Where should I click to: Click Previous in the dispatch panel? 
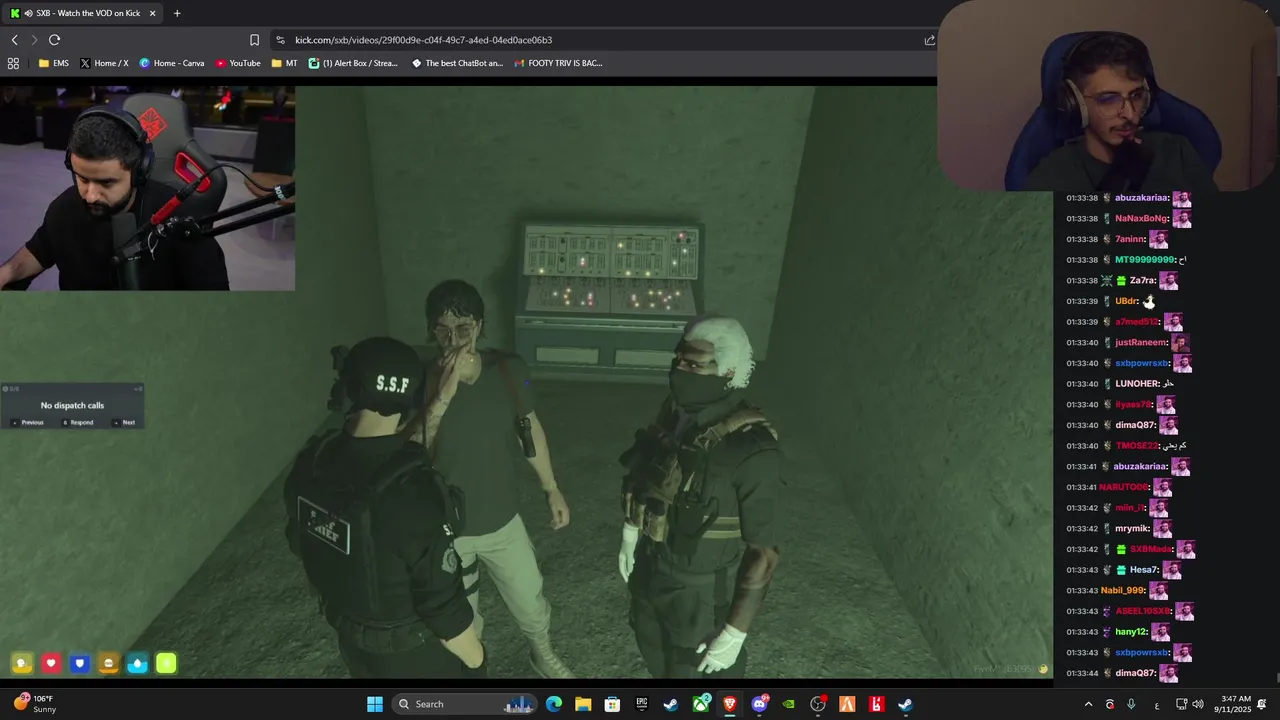tap(28, 422)
